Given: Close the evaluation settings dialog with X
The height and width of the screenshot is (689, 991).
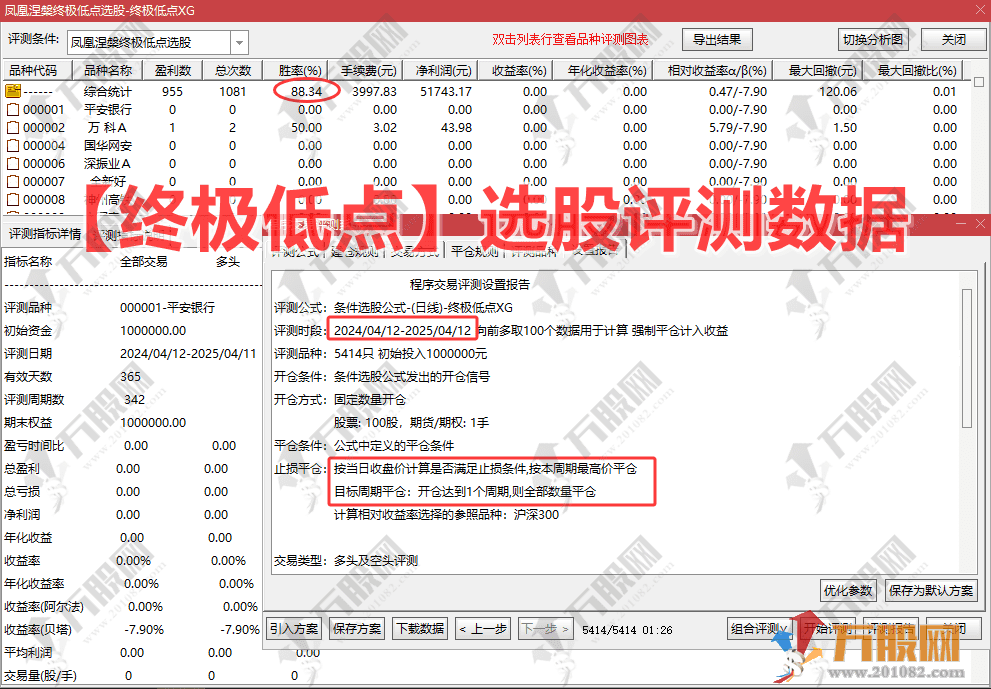Looking at the screenshot, I should pyautogui.click(x=980, y=224).
